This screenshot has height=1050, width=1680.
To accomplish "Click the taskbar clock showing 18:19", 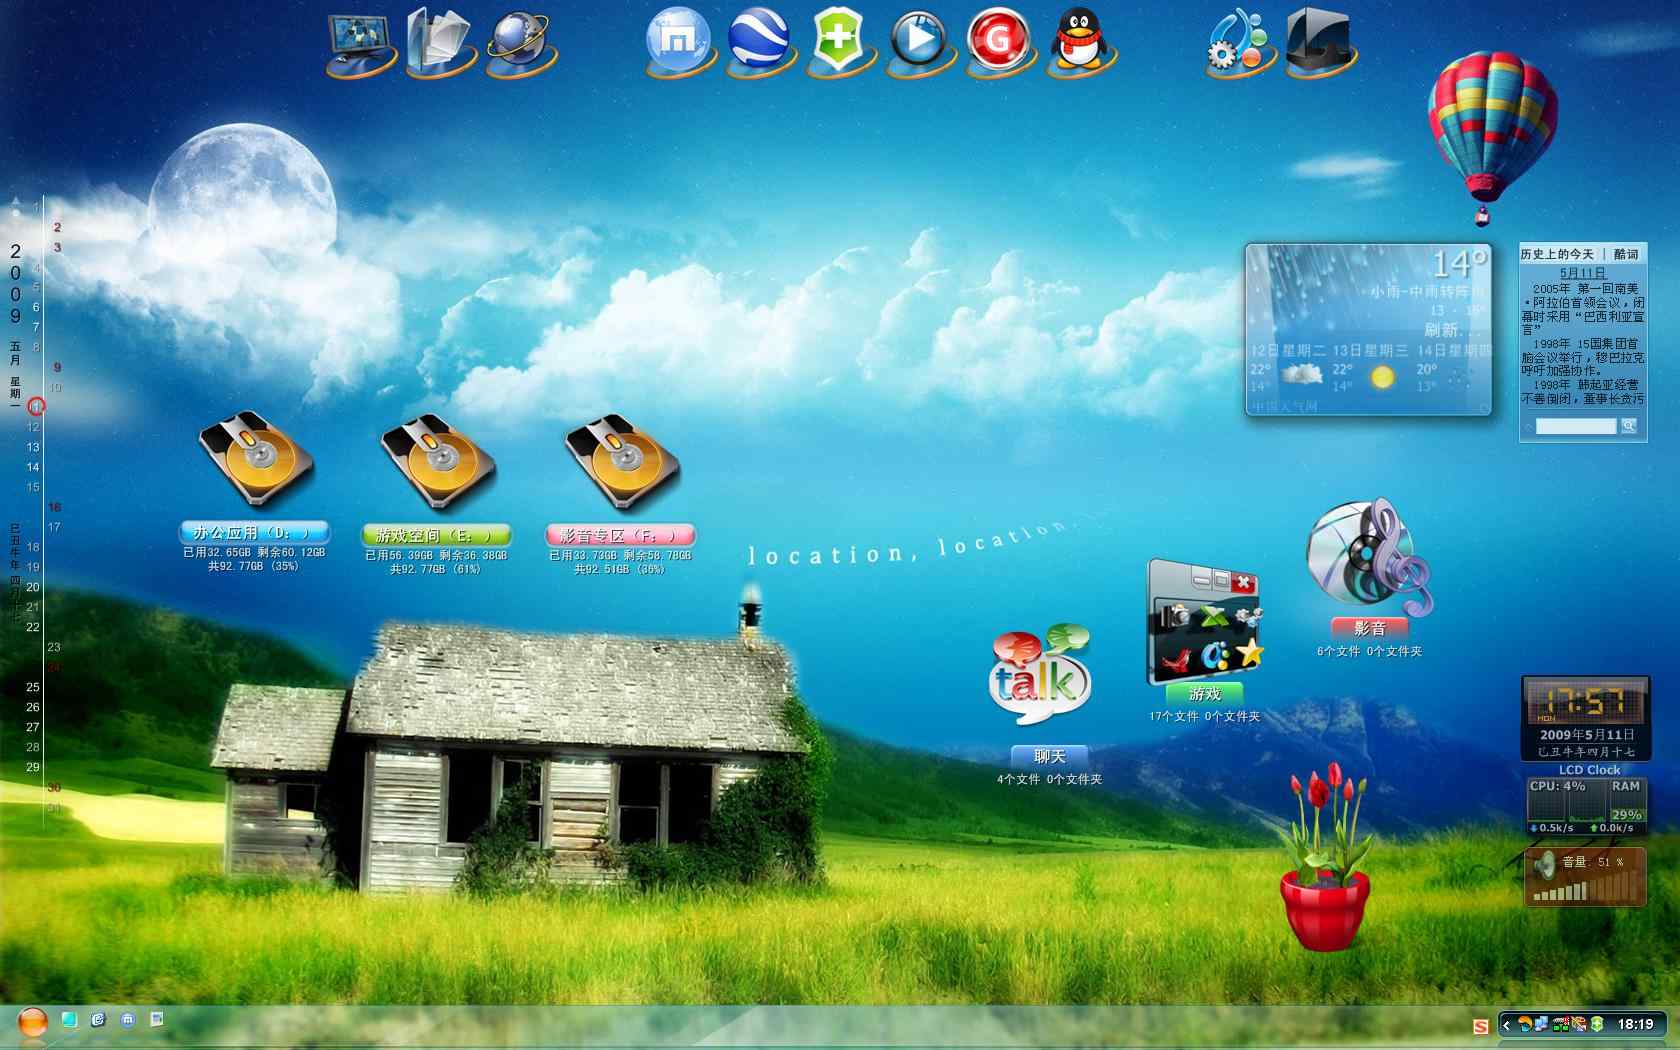I will coord(1636,1024).
